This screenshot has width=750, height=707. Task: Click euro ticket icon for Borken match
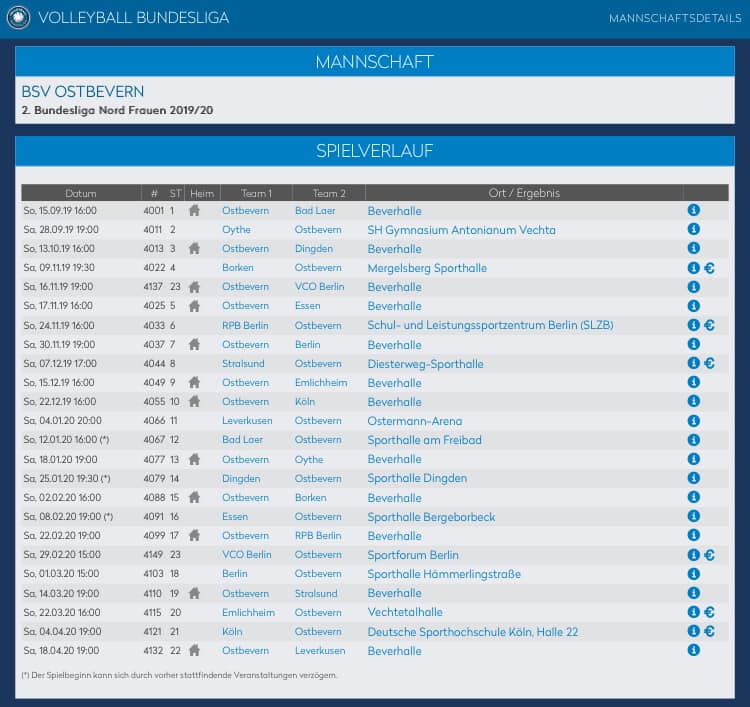[709, 268]
